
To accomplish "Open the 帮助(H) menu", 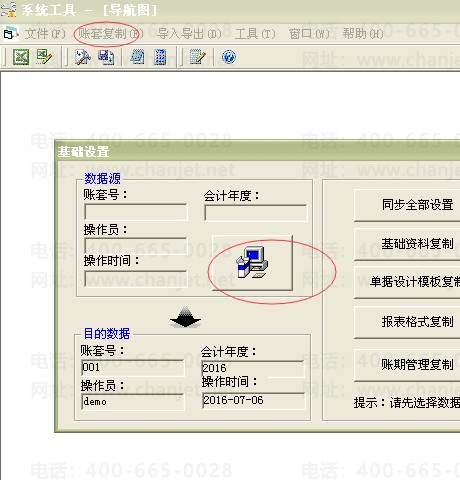I will [363, 34].
